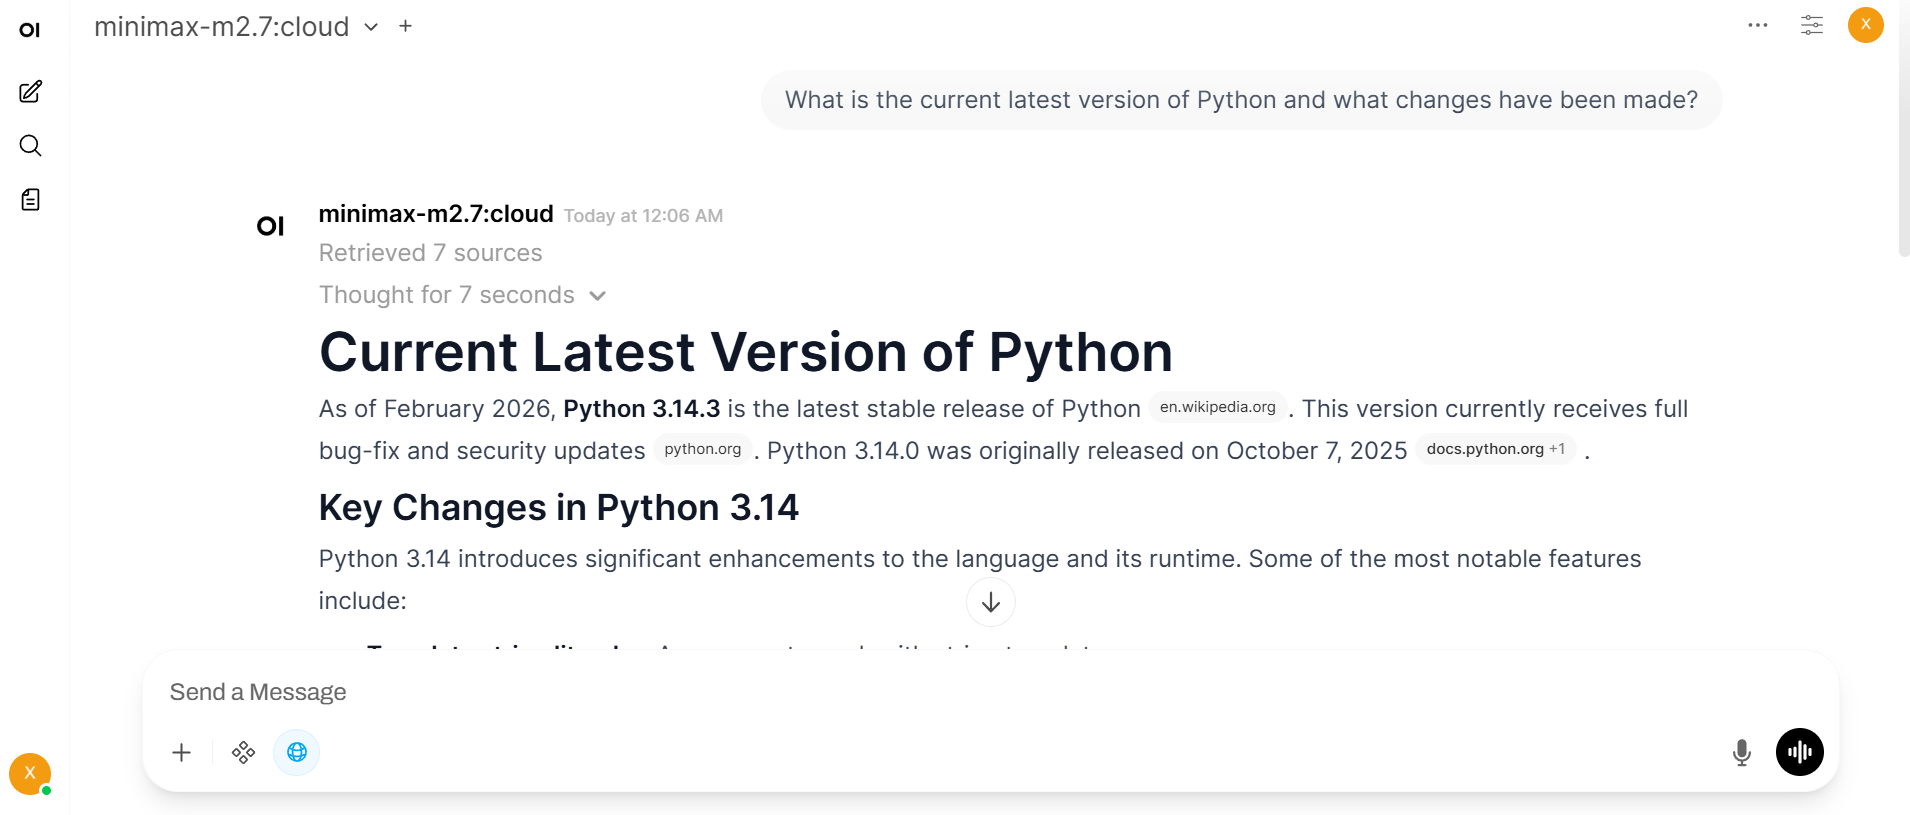
Task: Open the minimax-m2.7:cloud model selector dropdown
Action: point(236,27)
